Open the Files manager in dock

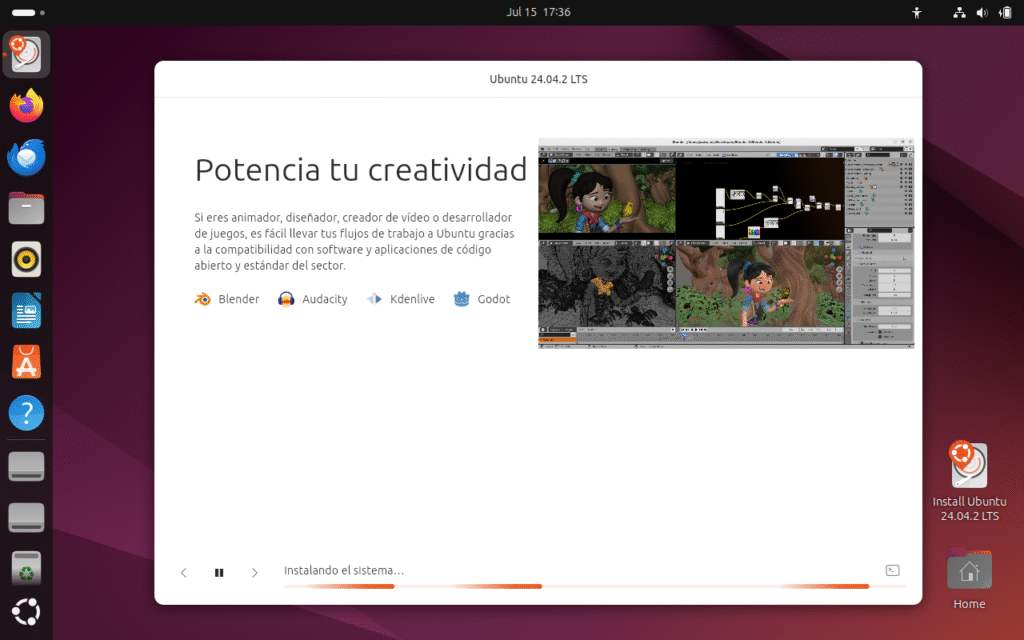26,208
